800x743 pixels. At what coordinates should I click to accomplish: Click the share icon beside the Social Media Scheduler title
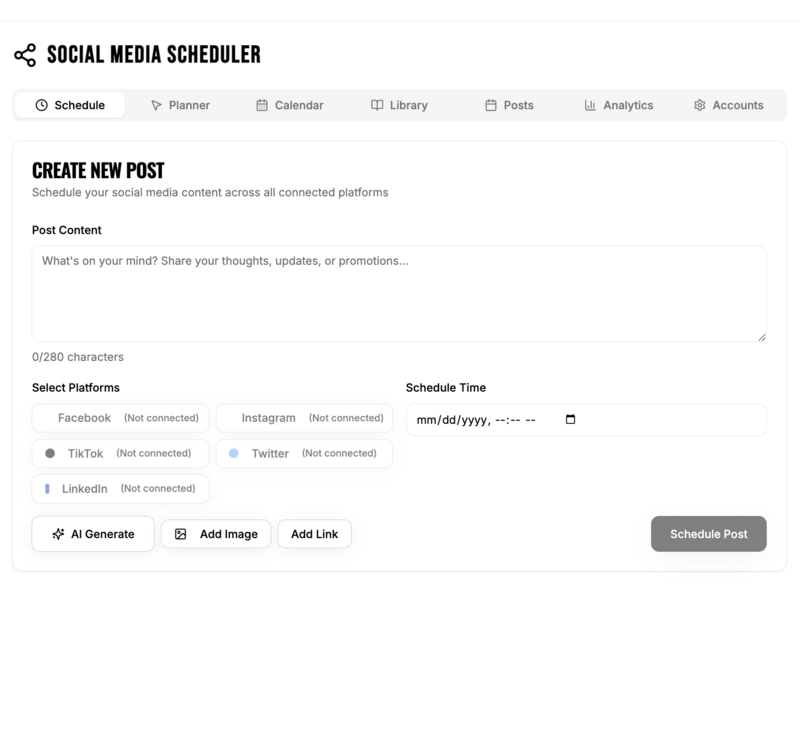coord(25,55)
